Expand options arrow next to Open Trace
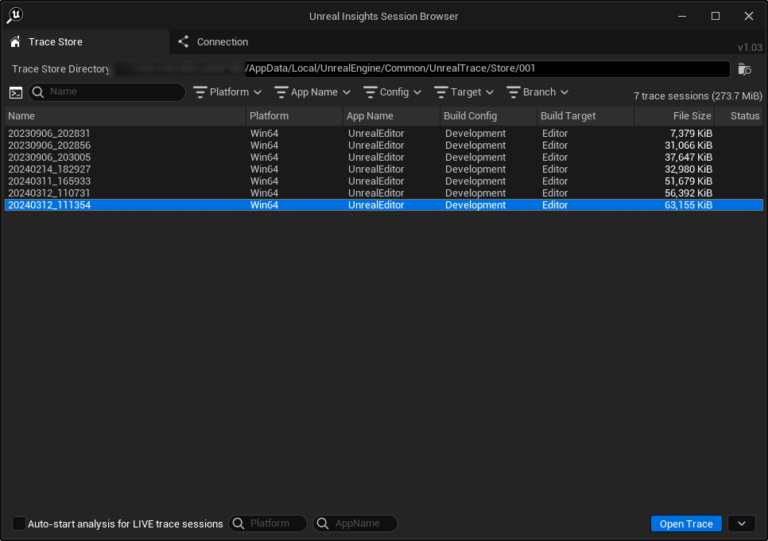Screen dimensions: 768x541 coord(740,524)
